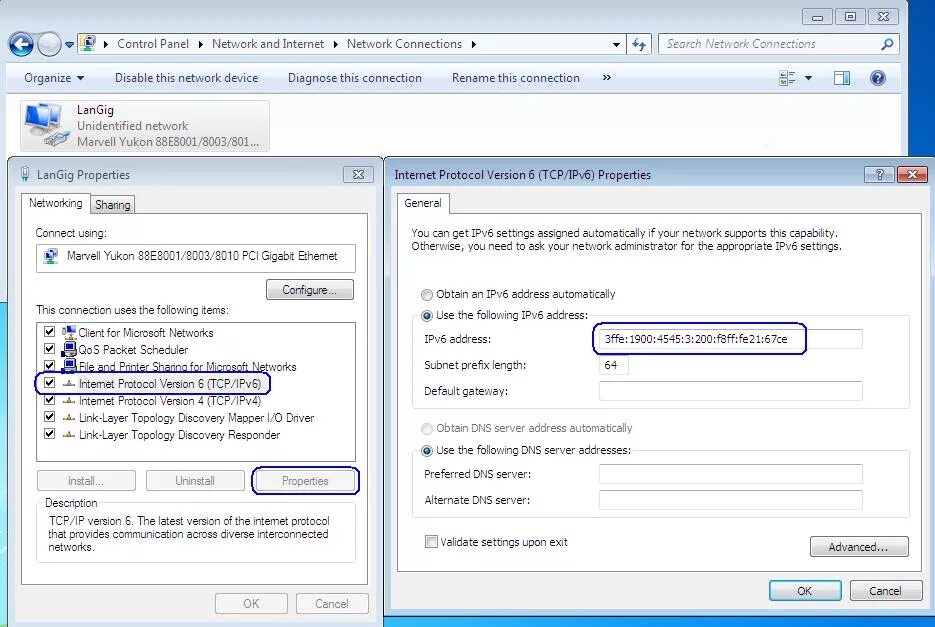Toggle Internet Protocol Version 4 checkbox
This screenshot has width=935, height=627.
pyautogui.click(x=49, y=400)
